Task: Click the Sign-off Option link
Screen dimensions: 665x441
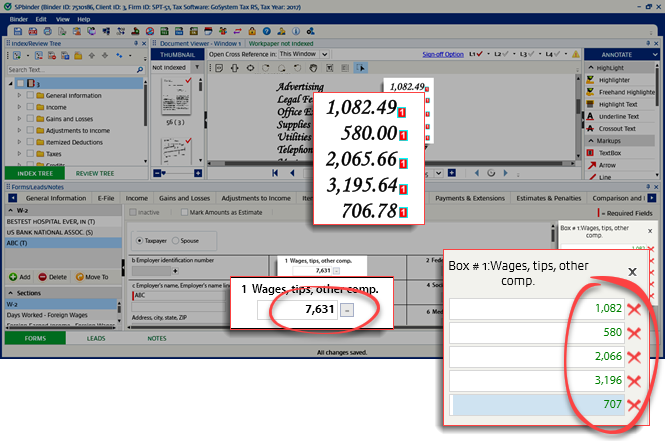Action: 442,54
